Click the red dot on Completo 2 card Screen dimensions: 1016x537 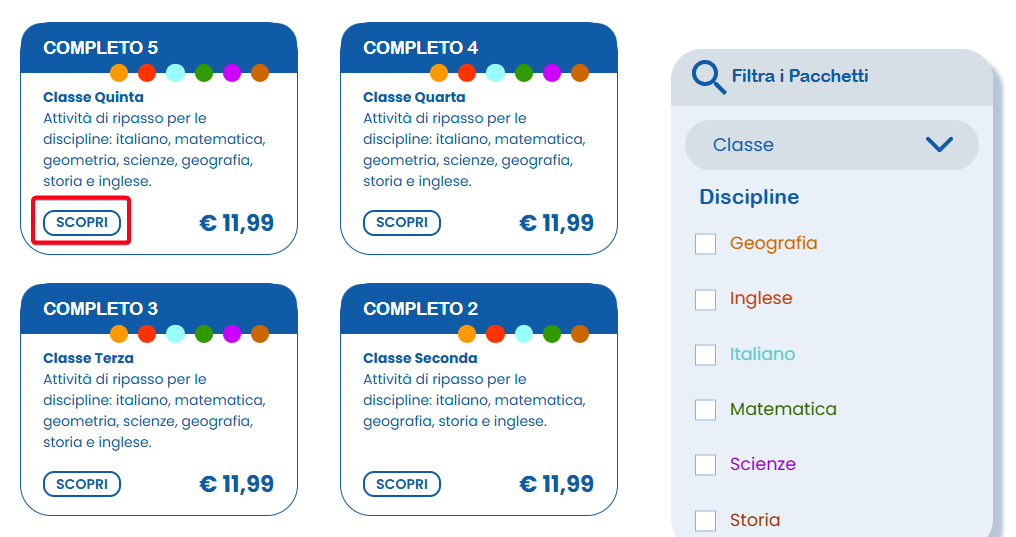495,334
